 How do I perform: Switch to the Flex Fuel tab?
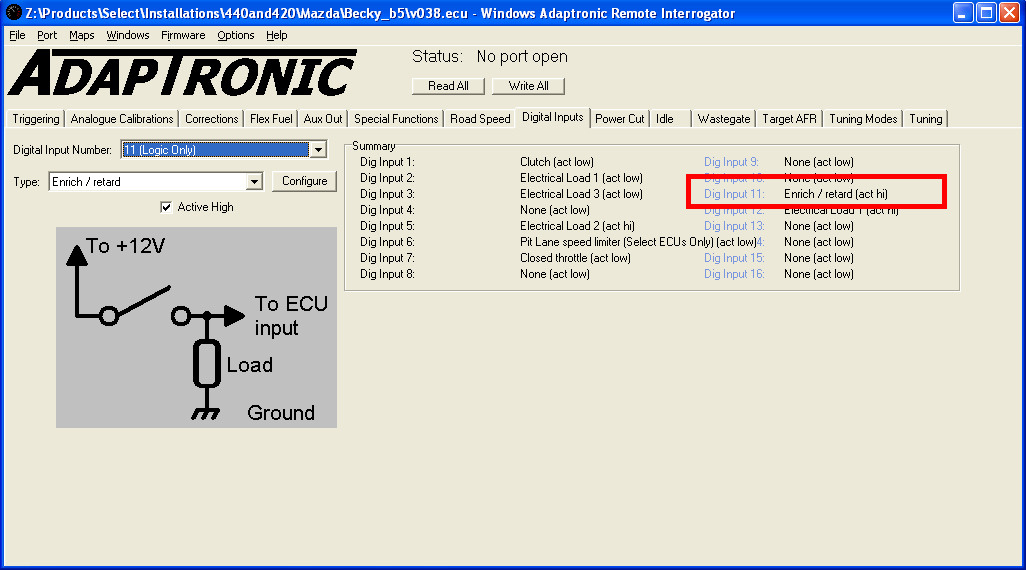271,119
